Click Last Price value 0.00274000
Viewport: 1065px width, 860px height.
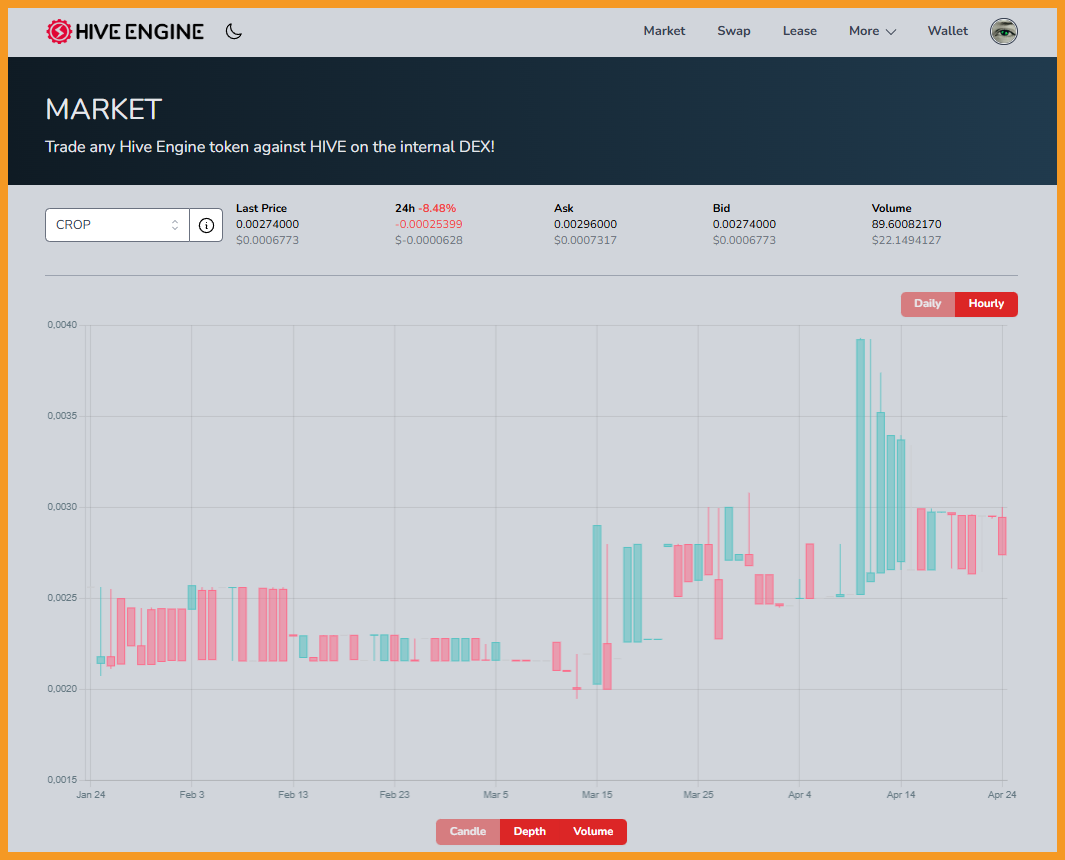point(268,224)
